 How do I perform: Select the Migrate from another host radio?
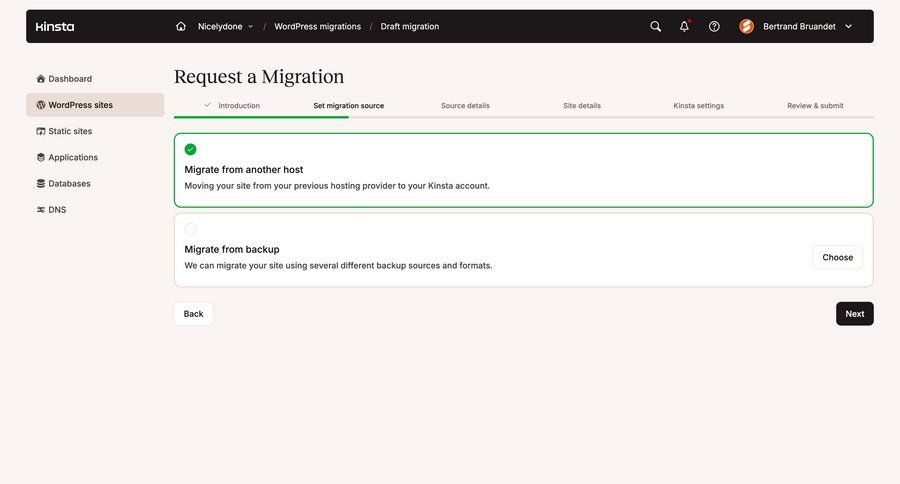(x=190, y=149)
